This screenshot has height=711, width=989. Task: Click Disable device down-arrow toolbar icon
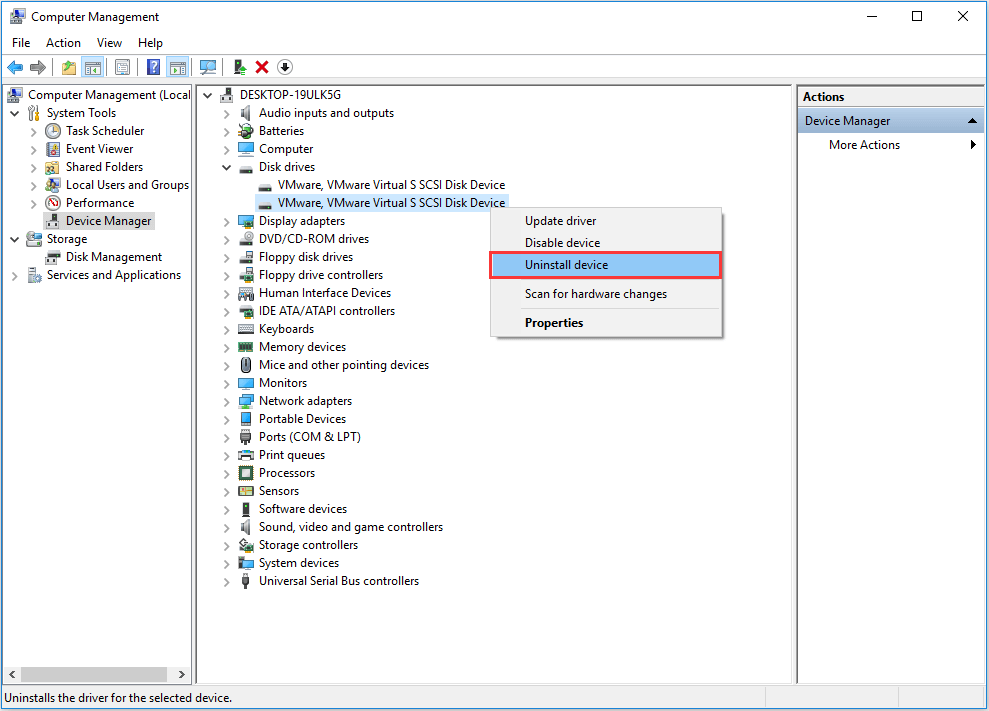pyautogui.click(x=285, y=68)
